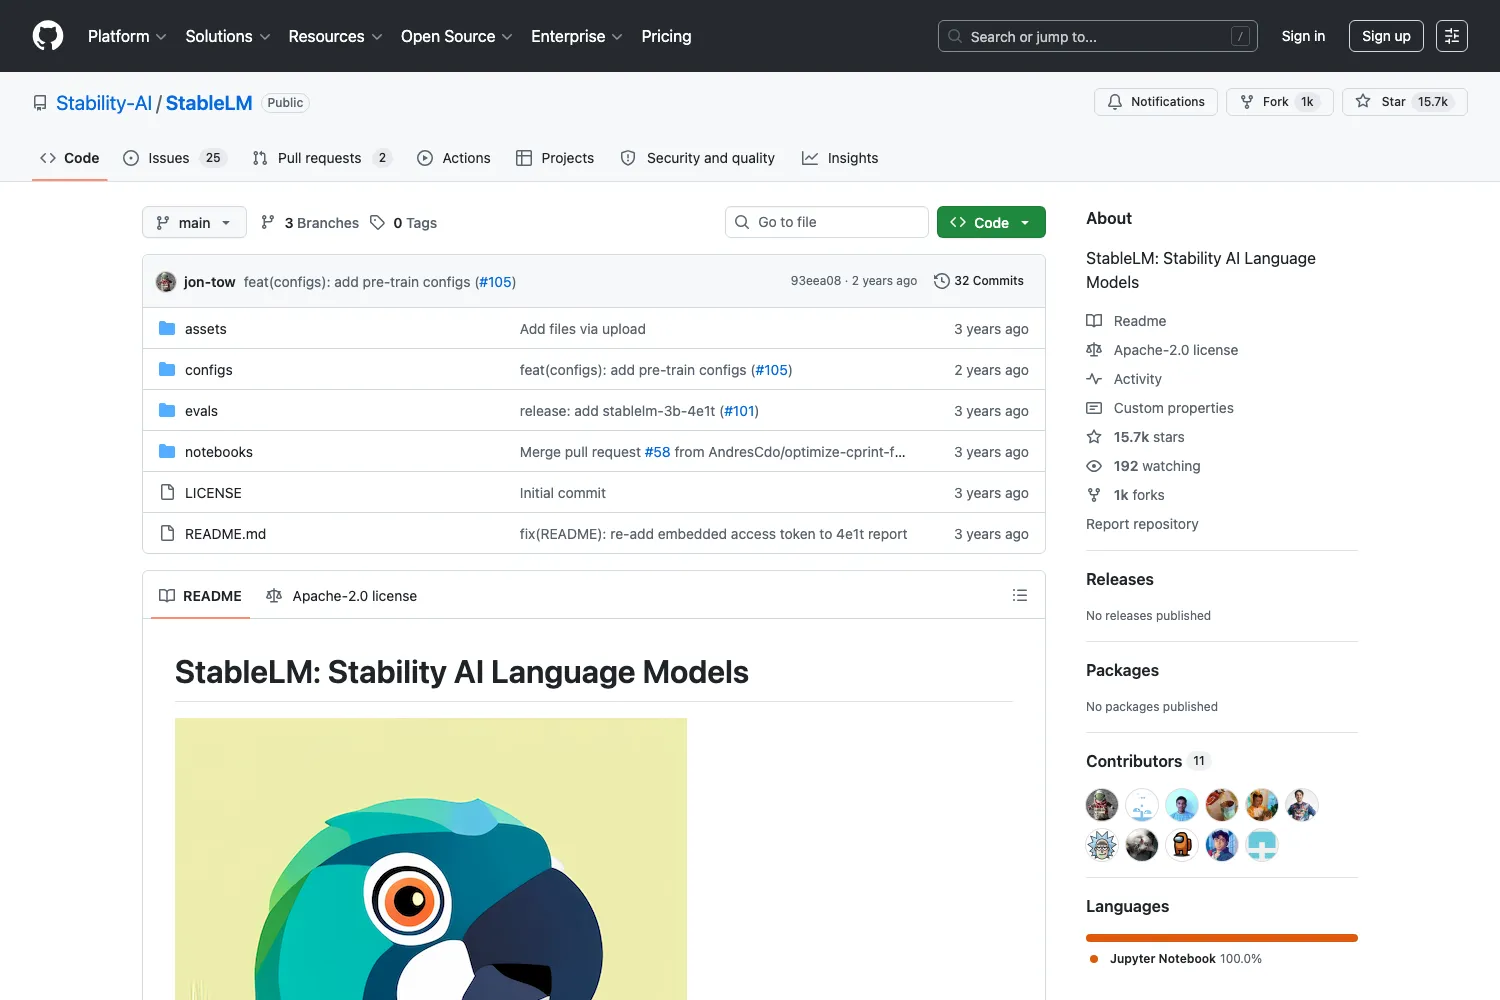
Task: Click the commit history clock icon
Action: pyautogui.click(x=941, y=281)
